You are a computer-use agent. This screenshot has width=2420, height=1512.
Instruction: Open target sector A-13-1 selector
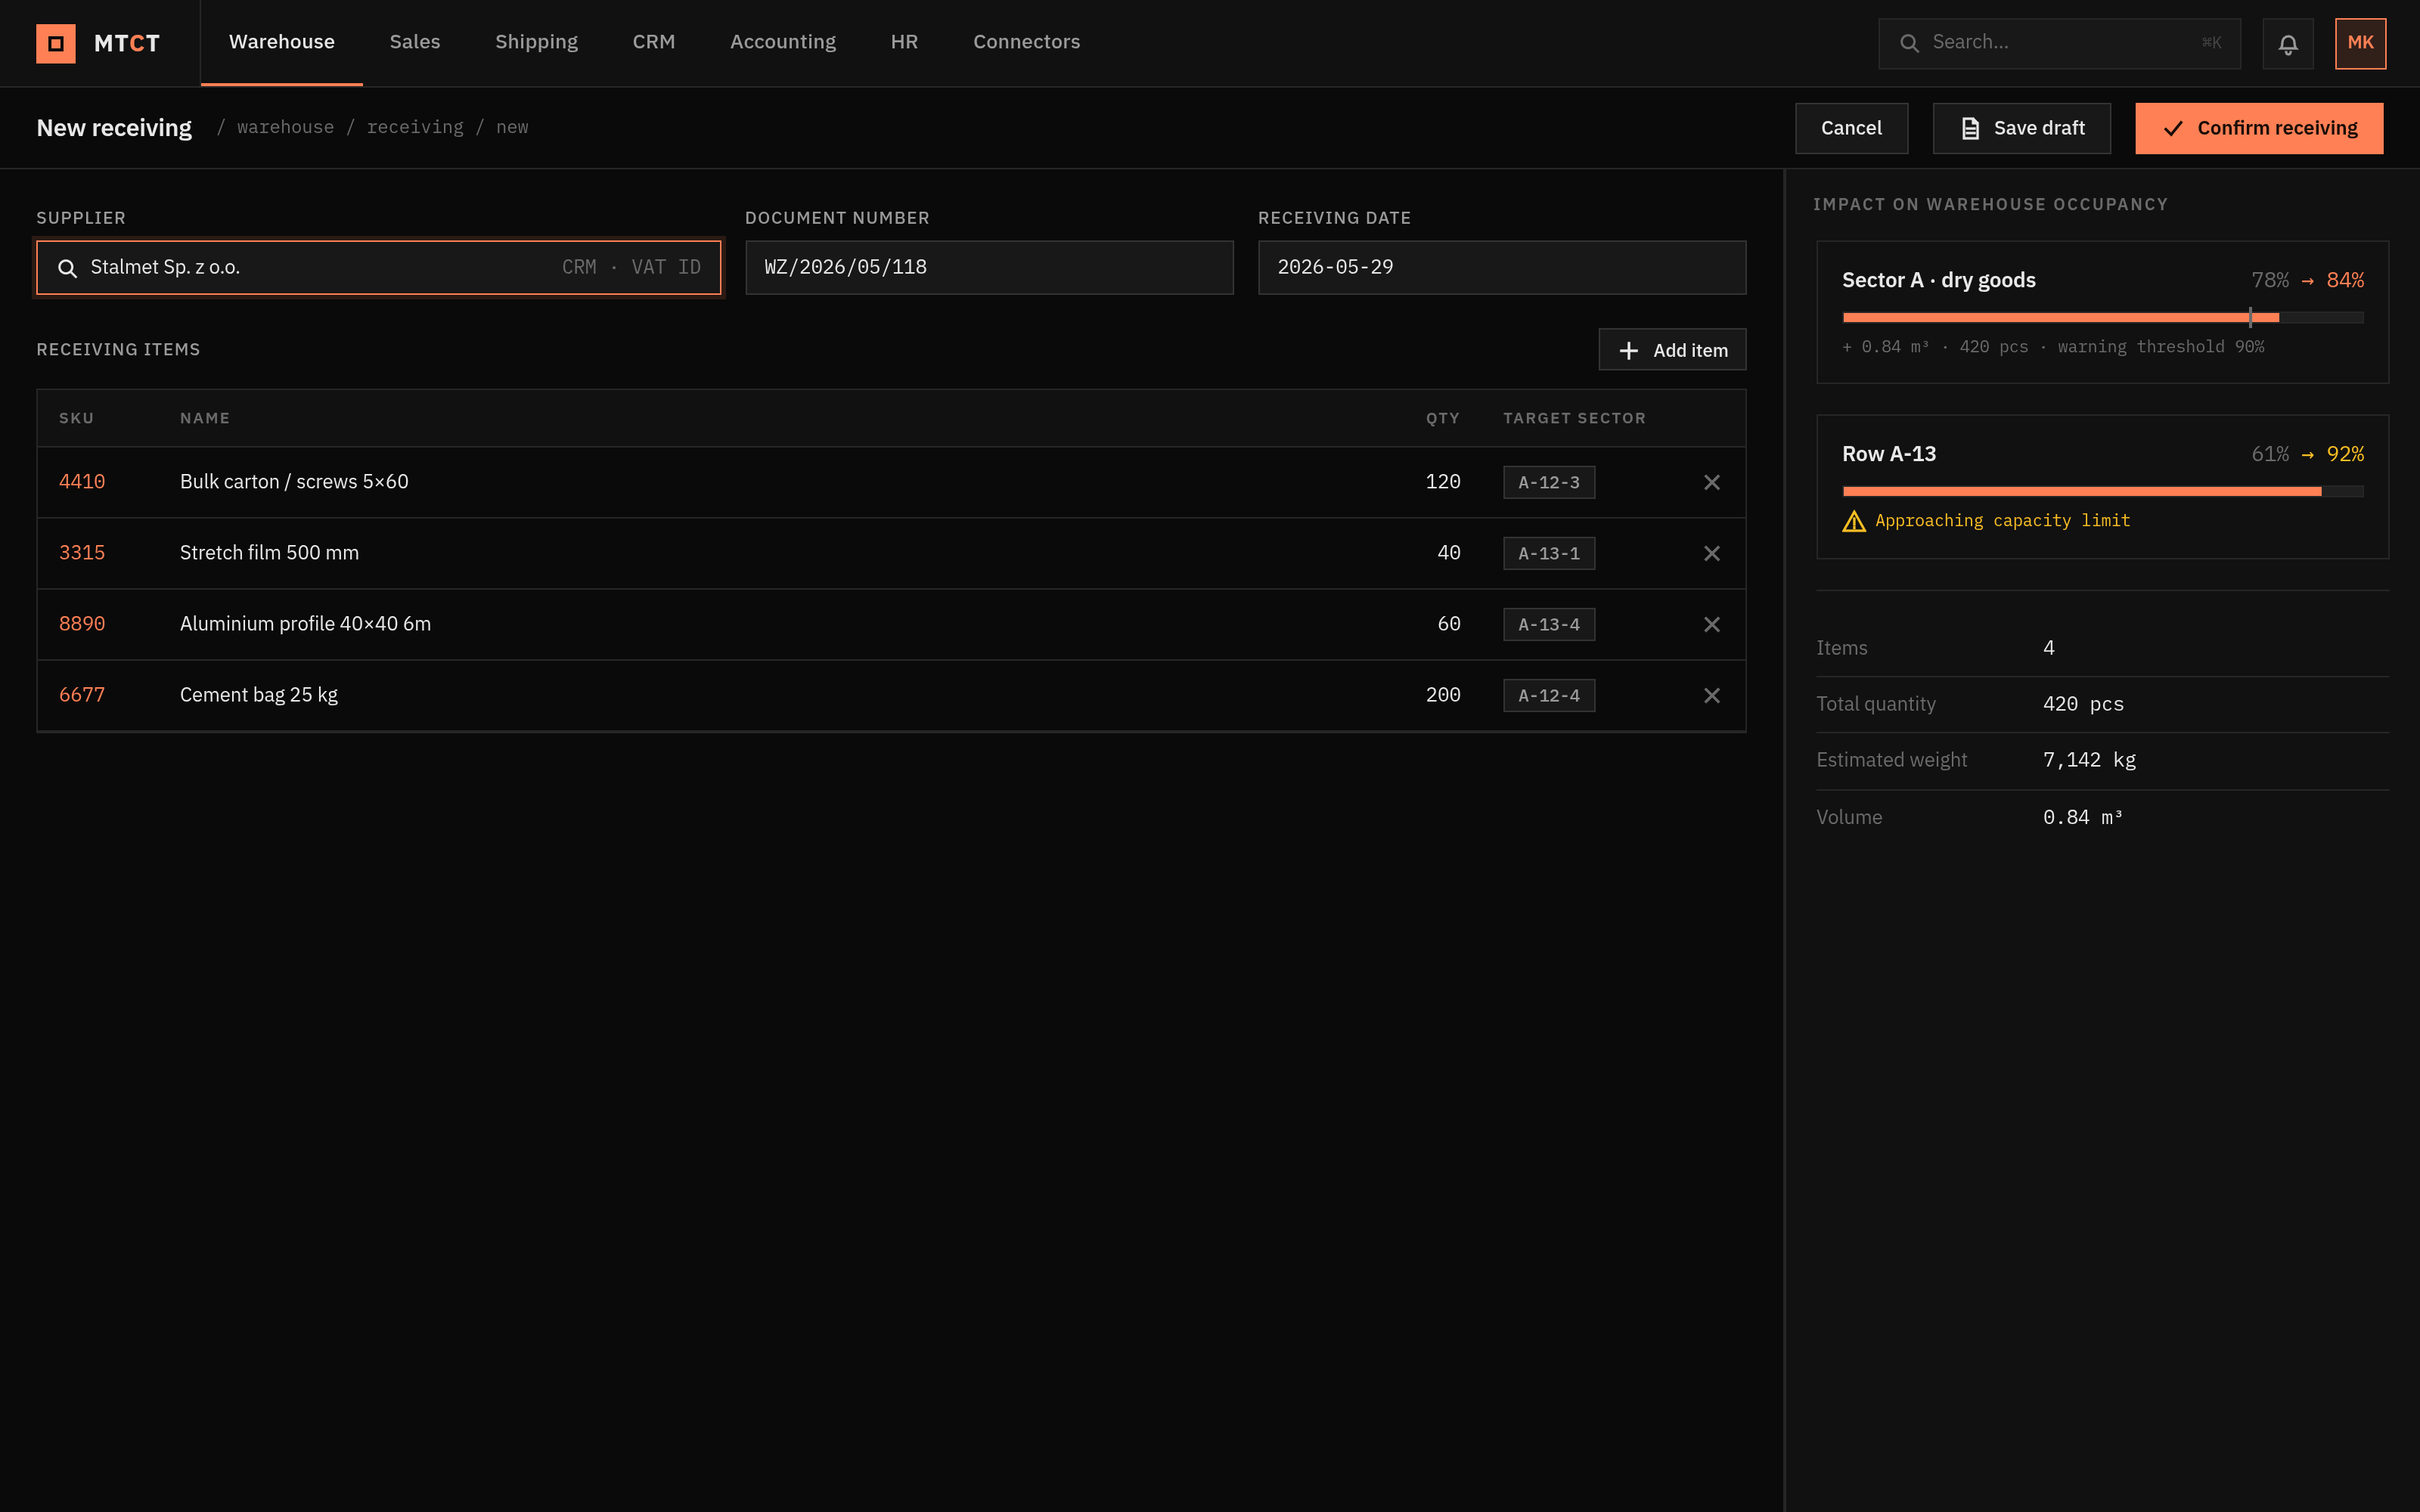pos(1549,553)
